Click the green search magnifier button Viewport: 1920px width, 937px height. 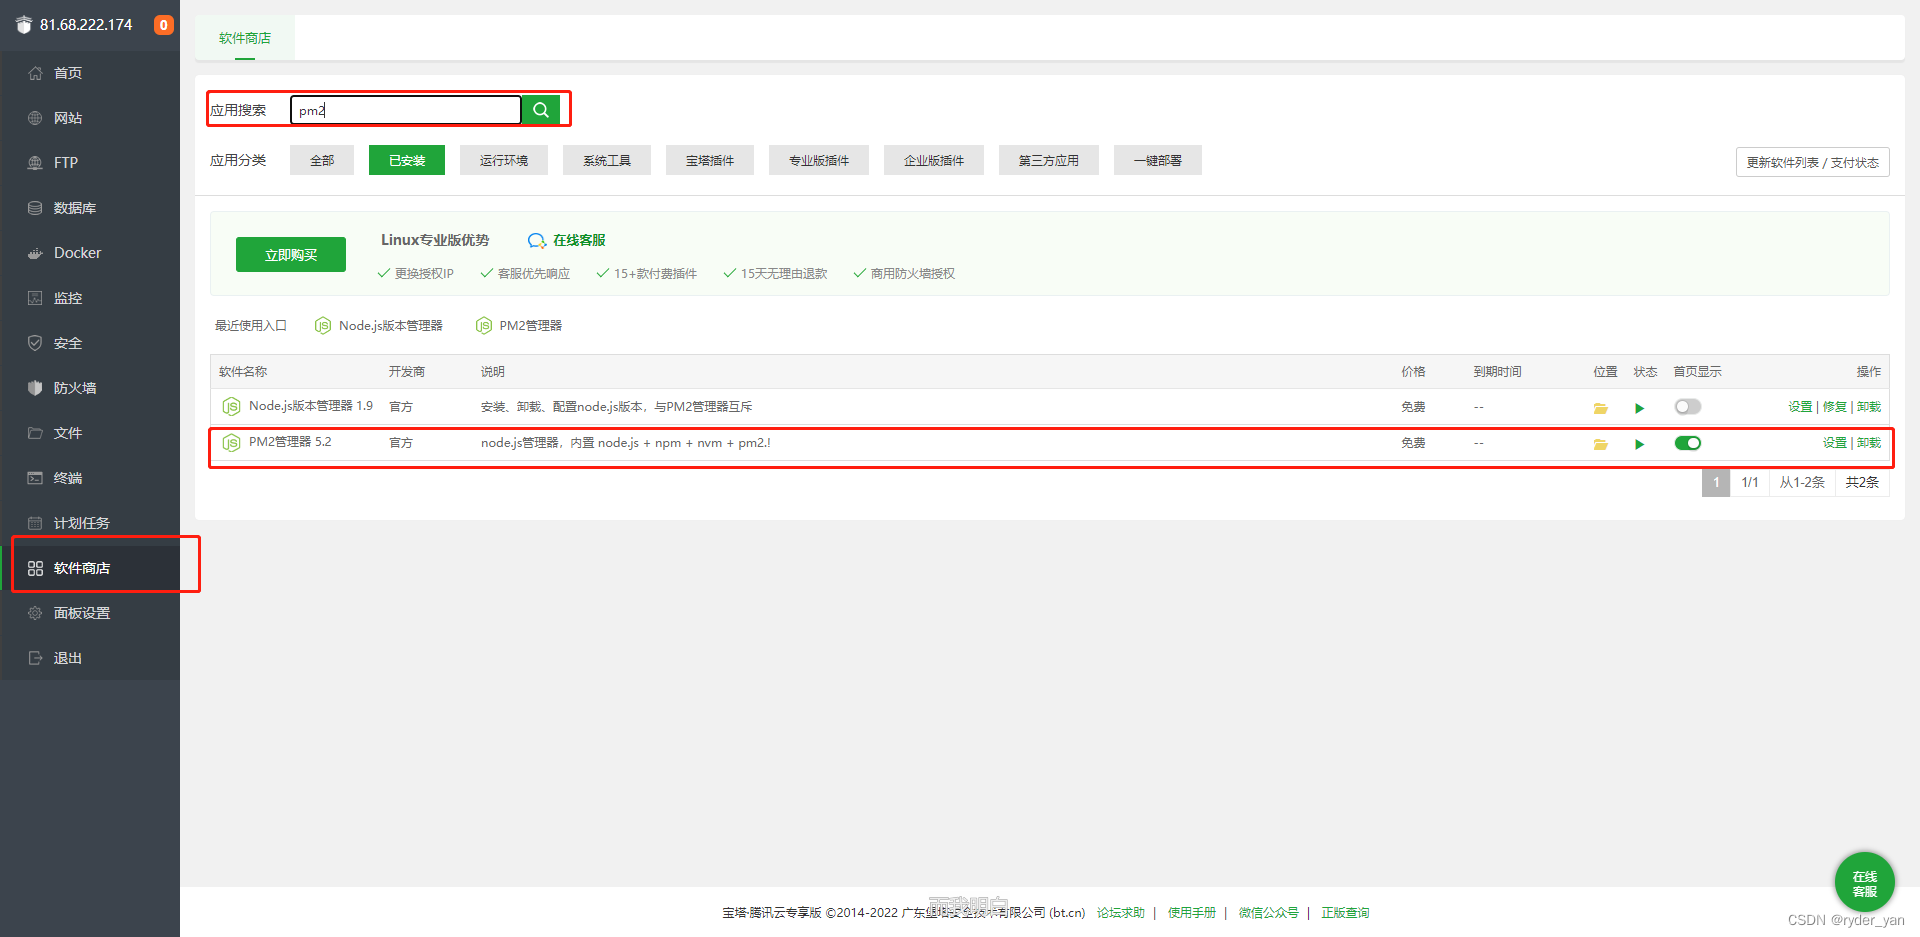pyautogui.click(x=540, y=110)
